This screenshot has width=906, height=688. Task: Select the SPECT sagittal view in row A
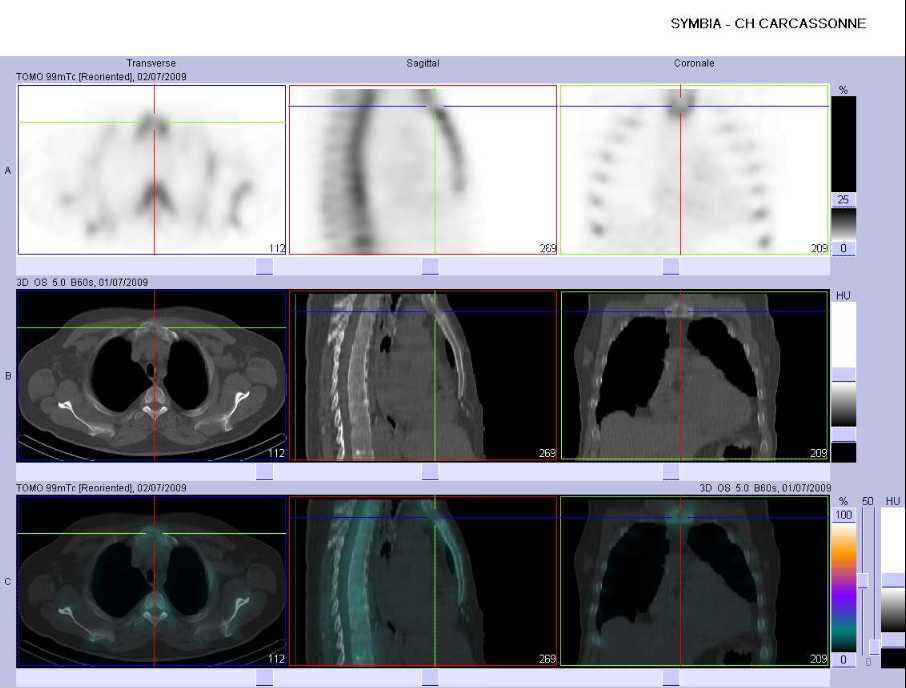tap(423, 170)
